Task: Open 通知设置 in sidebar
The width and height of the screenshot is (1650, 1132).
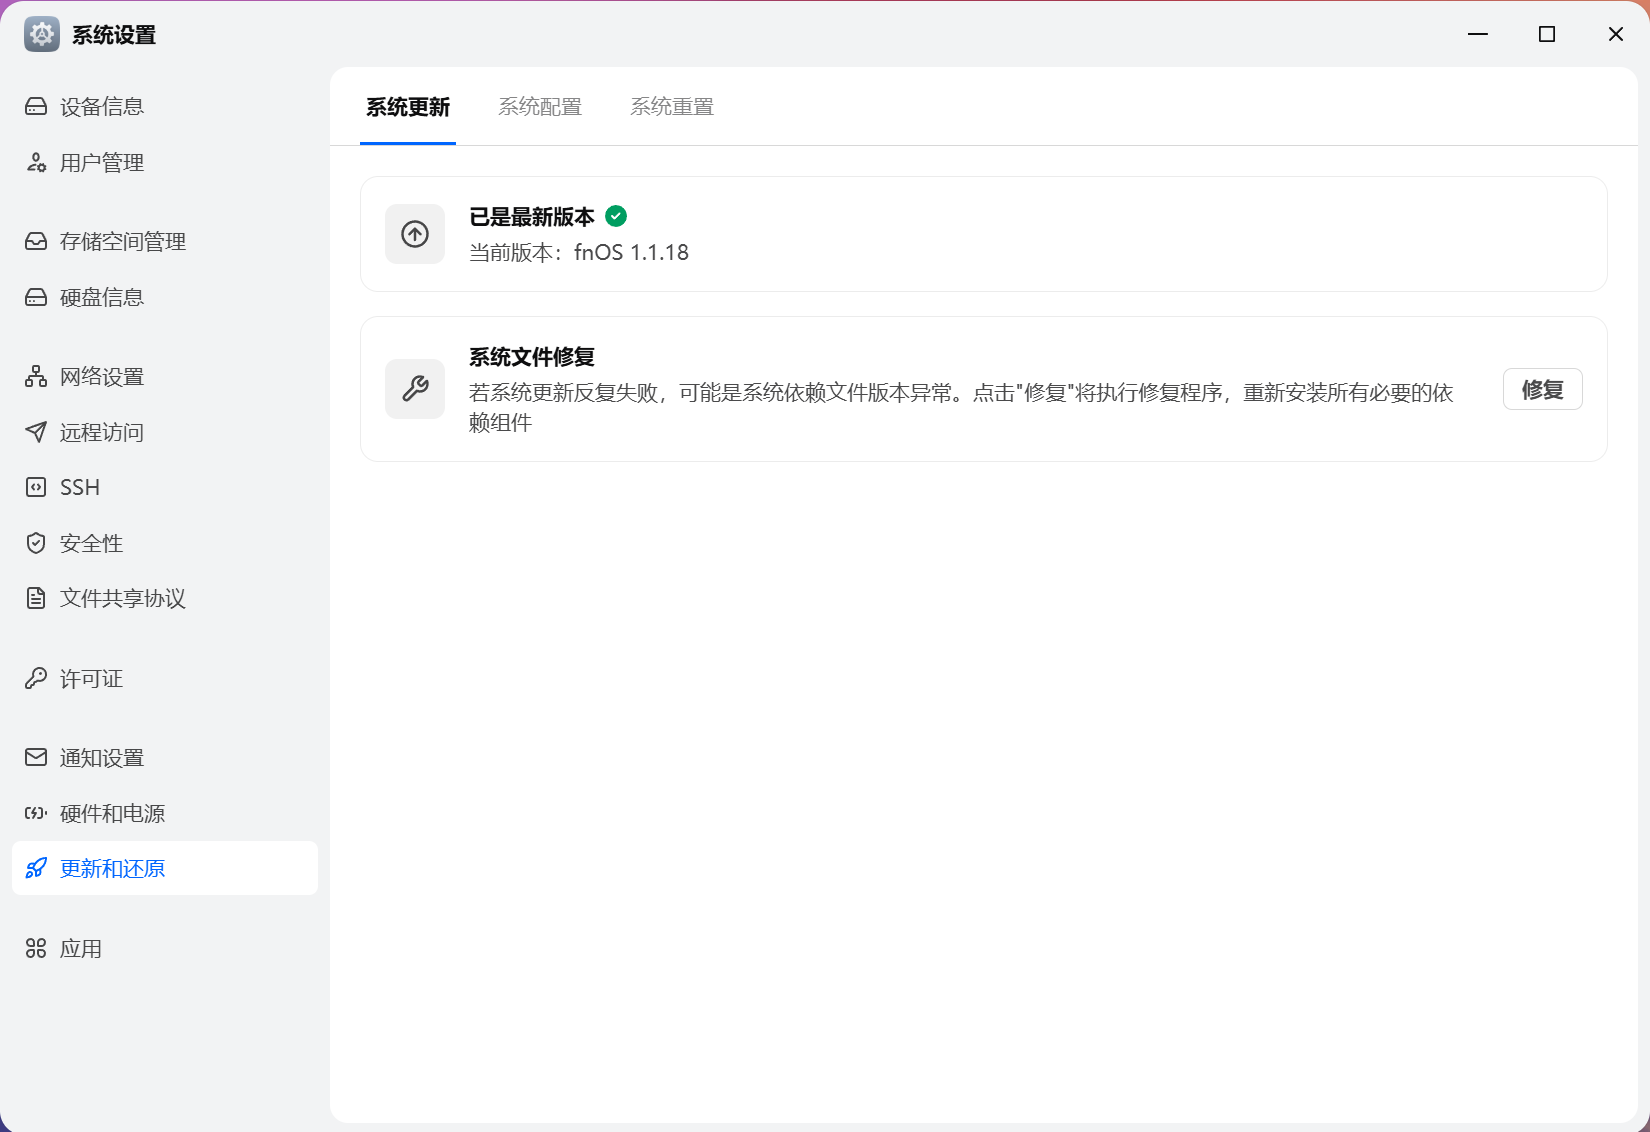Action: 165,757
